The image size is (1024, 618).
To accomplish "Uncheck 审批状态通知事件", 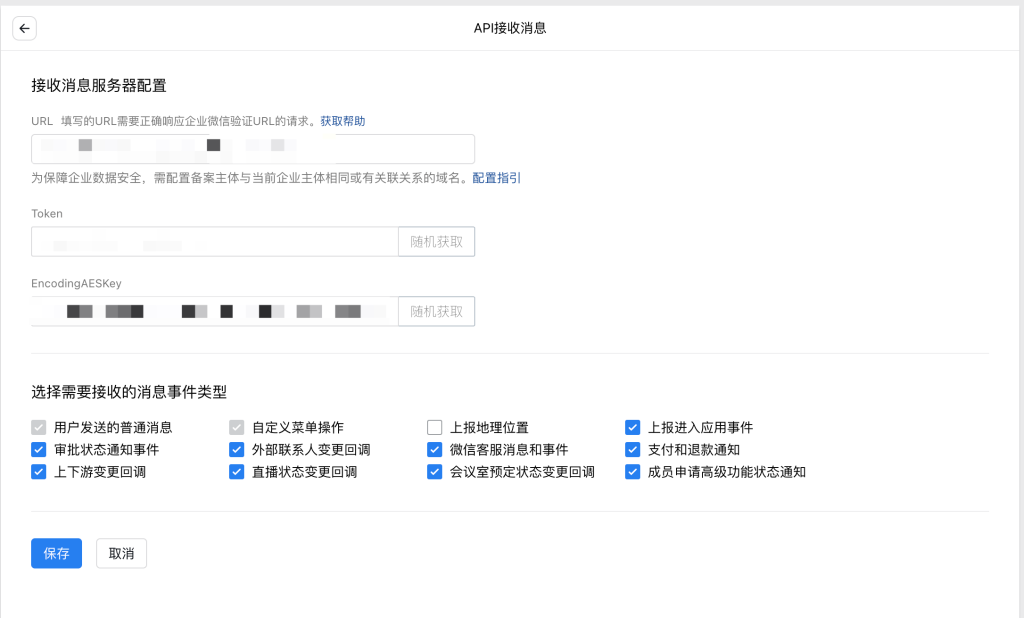I will [38, 449].
